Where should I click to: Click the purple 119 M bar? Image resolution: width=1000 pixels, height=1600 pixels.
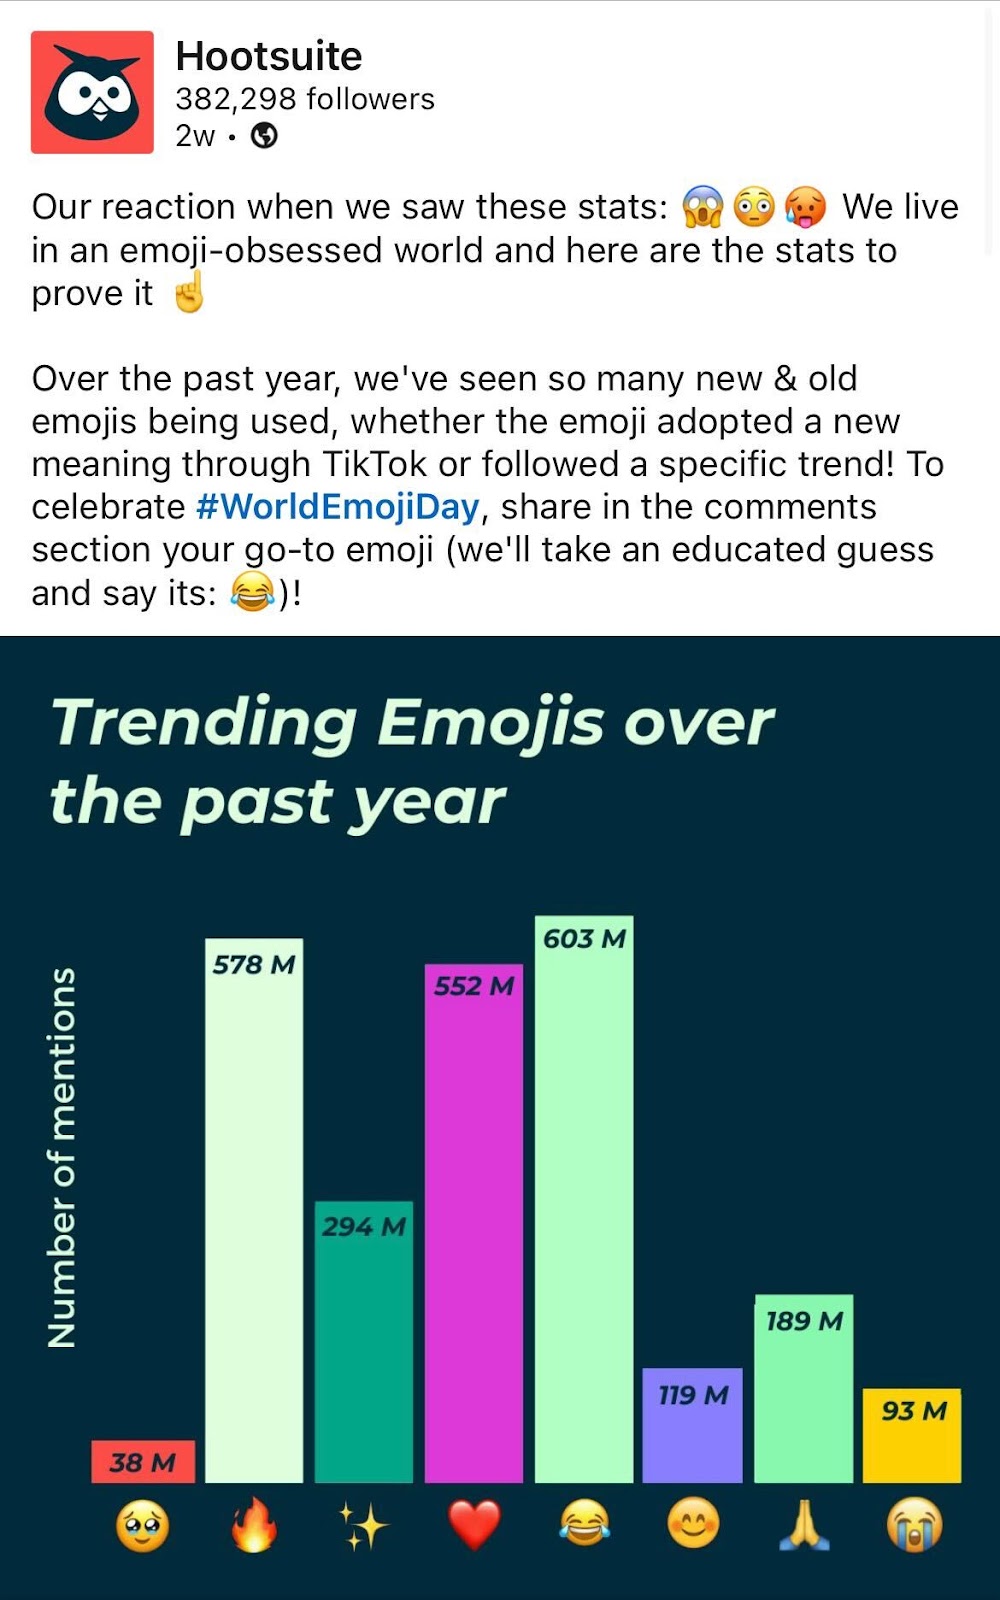tap(692, 1425)
